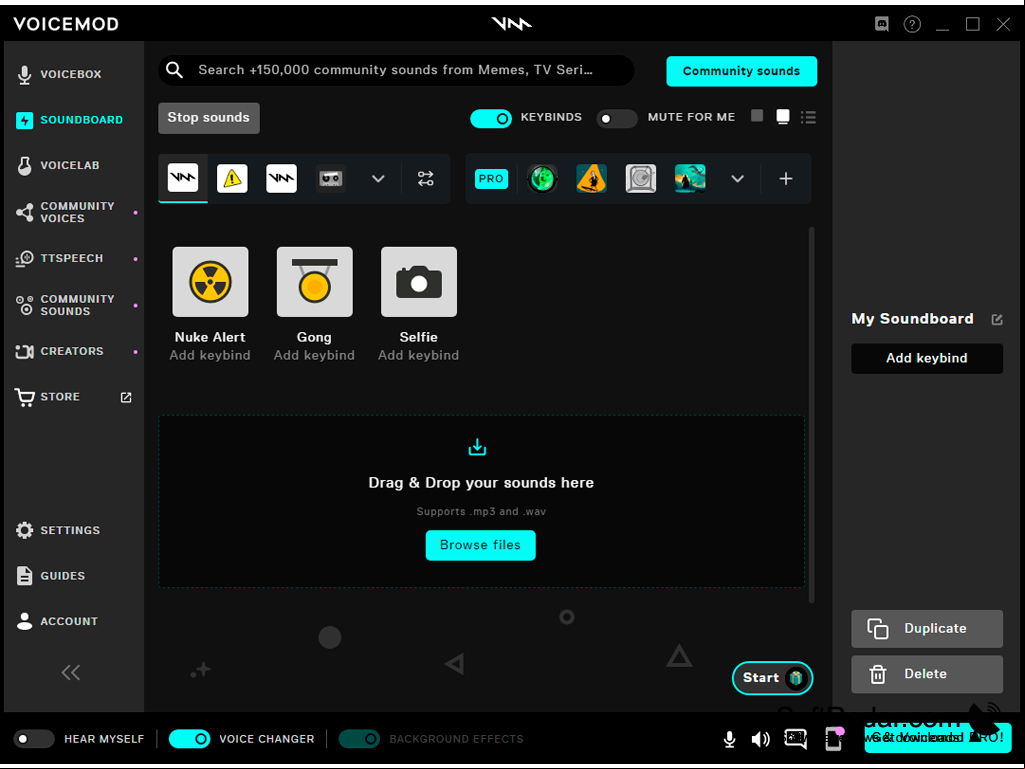Click the sound list vertical scrollbar

[x=811, y=415]
